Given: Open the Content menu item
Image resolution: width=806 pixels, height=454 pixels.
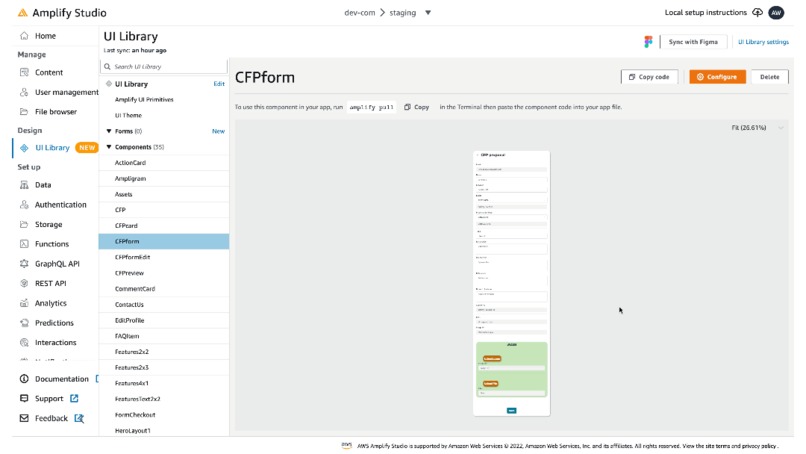Looking at the screenshot, I should point(49,72).
